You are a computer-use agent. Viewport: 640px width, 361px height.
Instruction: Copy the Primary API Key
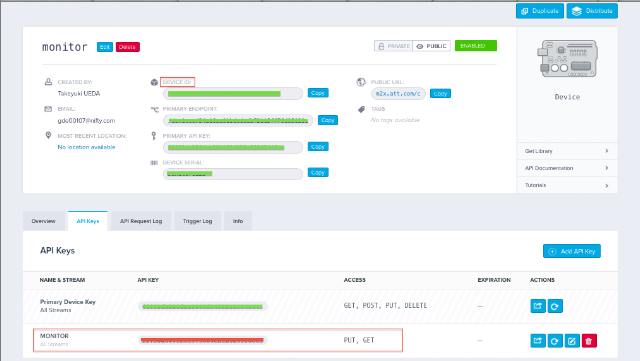click(x=318, y=147)
